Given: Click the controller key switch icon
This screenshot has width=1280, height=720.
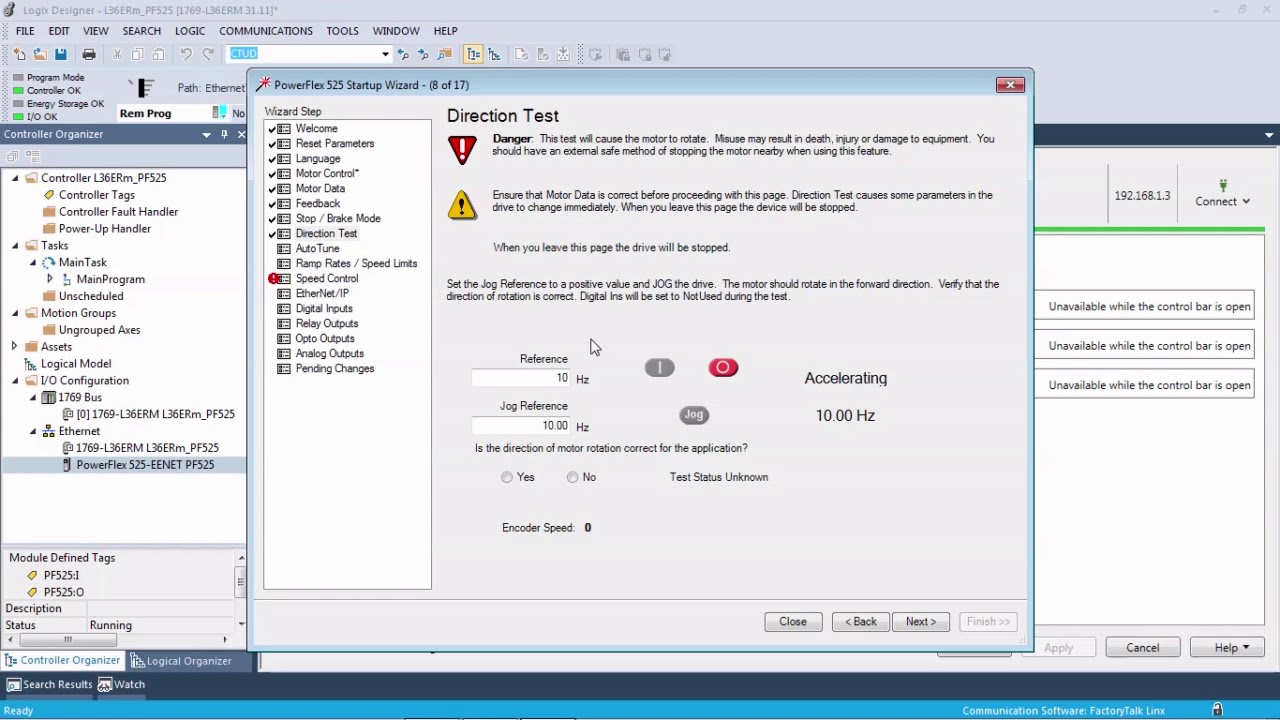Looking at the screenshot, I should coord(144,88).
